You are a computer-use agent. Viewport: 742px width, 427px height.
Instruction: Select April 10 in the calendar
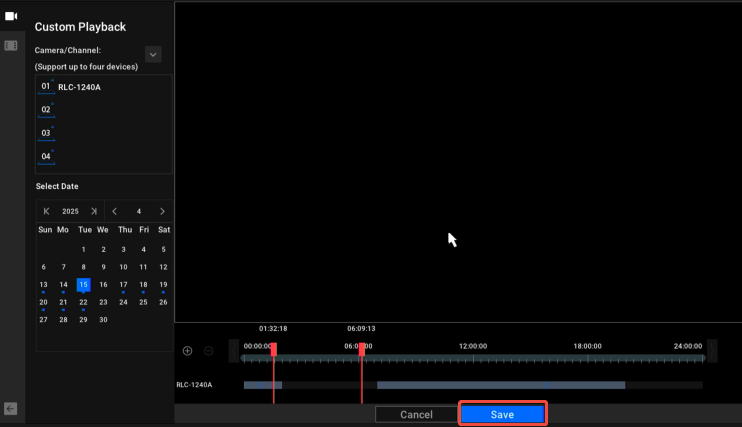(123, 267)
